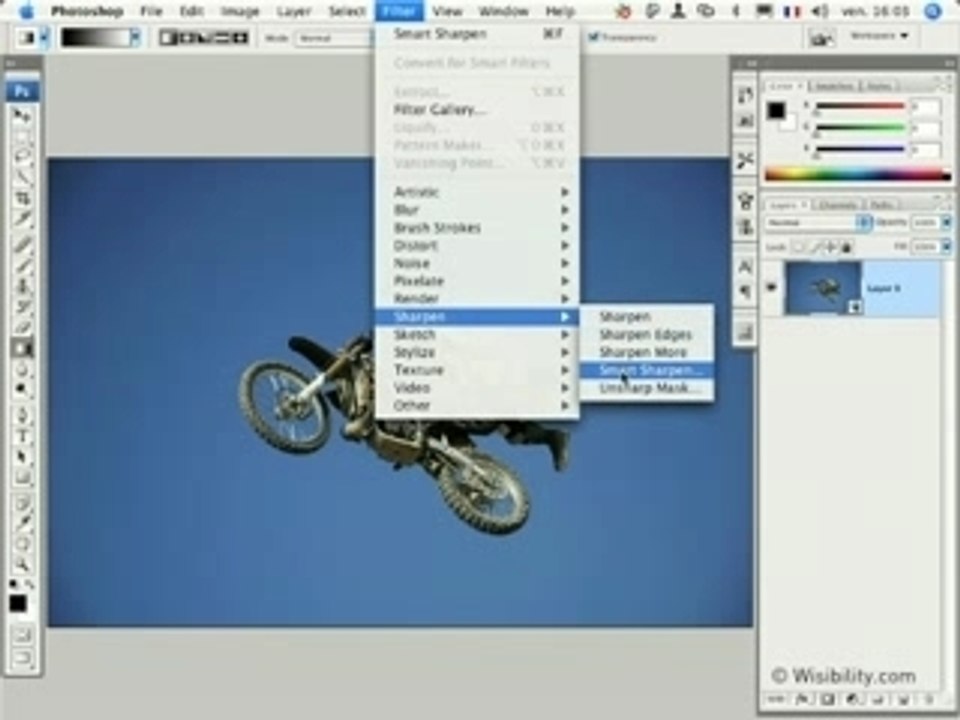The height and width of the screenshot is (720, 960).
Task: Click the color panel foreground swatch
Action: click(x=776, y=110)
